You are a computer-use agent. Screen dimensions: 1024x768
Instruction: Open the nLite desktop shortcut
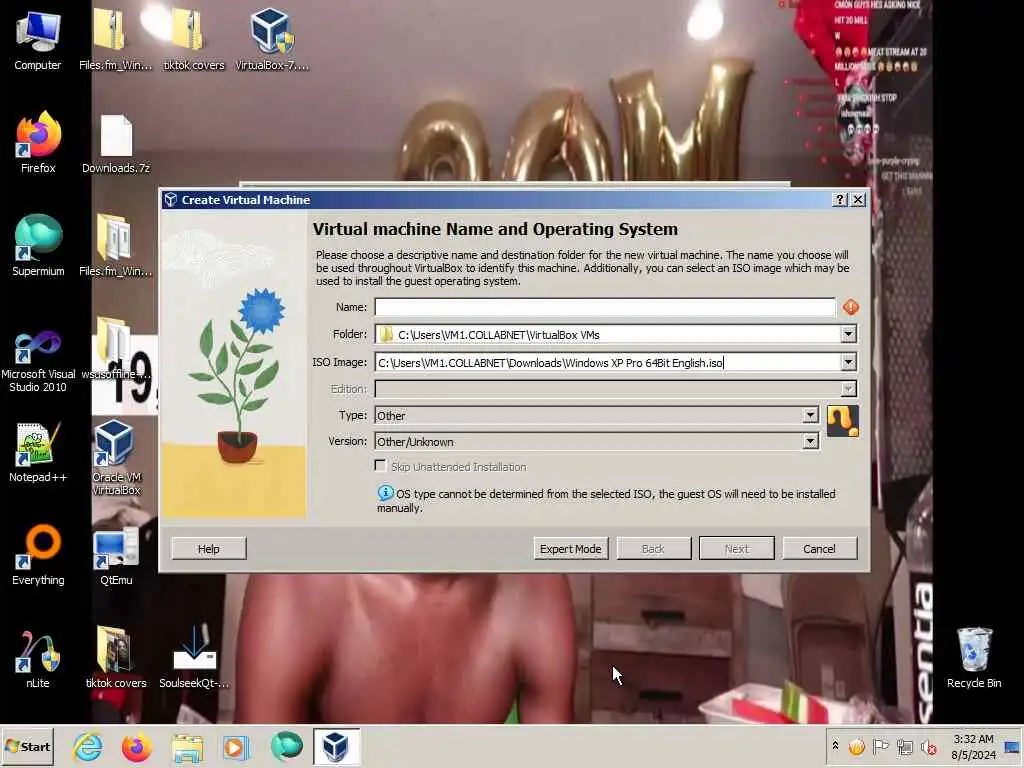pos(38,658)
